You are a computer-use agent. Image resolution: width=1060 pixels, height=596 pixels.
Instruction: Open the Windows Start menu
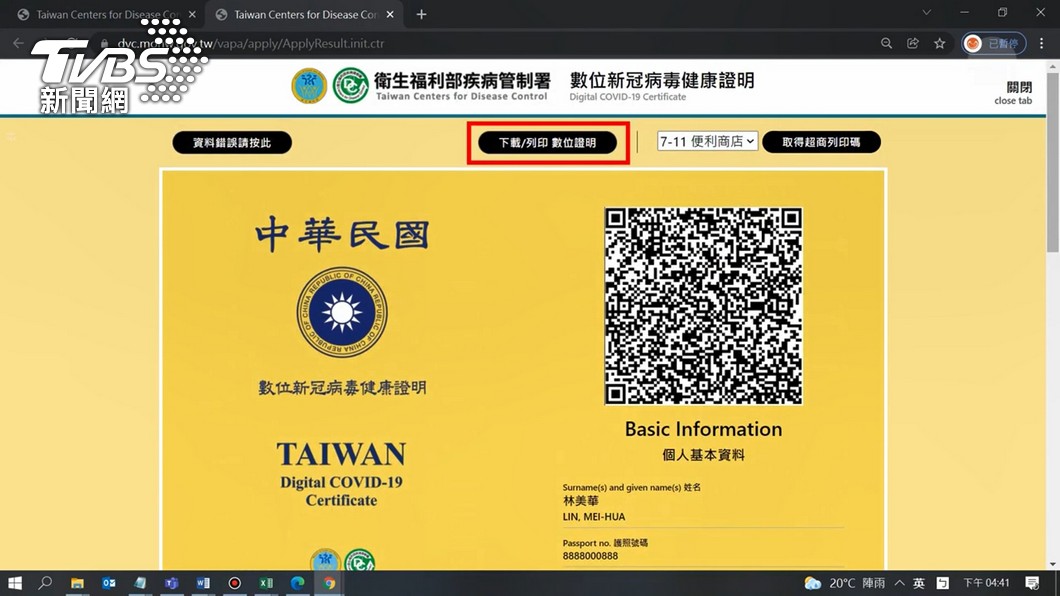(x=14, y=582)
